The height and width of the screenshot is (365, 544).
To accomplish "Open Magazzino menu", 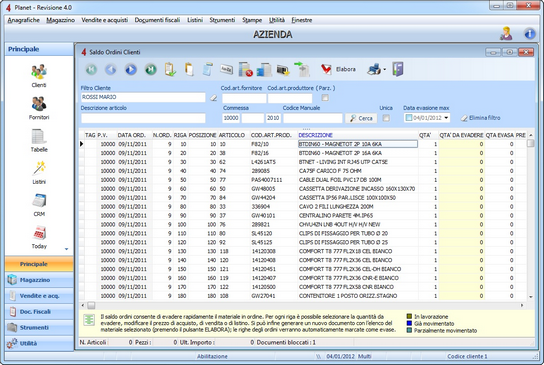I will pyautogui.click(x=60, y=20).
